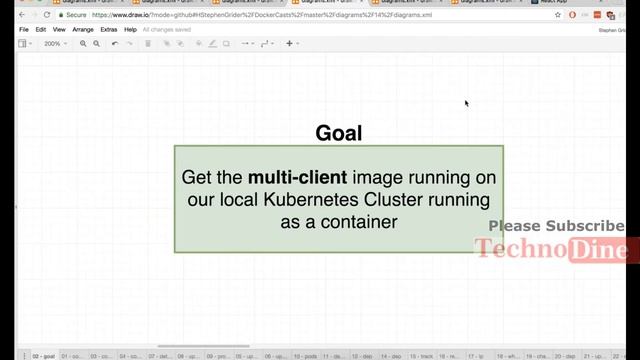The height and width of the screenshot is (360, 640).
Task: Click the All changes saved status
Action: [x=167, y=29]
